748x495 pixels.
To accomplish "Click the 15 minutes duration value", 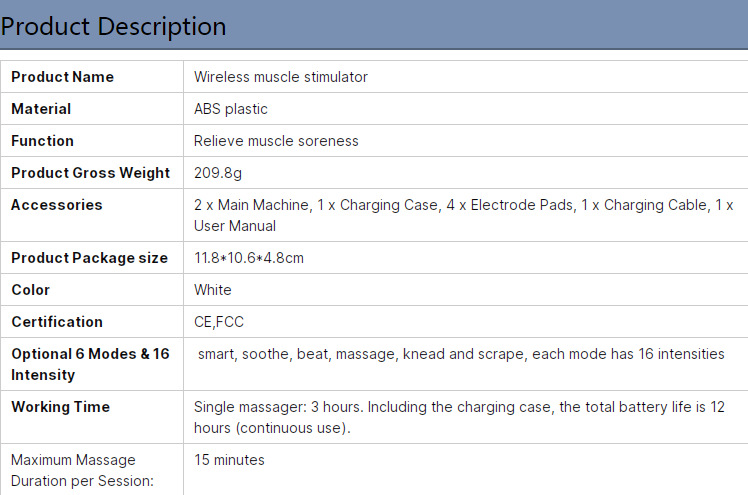I will click(229, 460).
